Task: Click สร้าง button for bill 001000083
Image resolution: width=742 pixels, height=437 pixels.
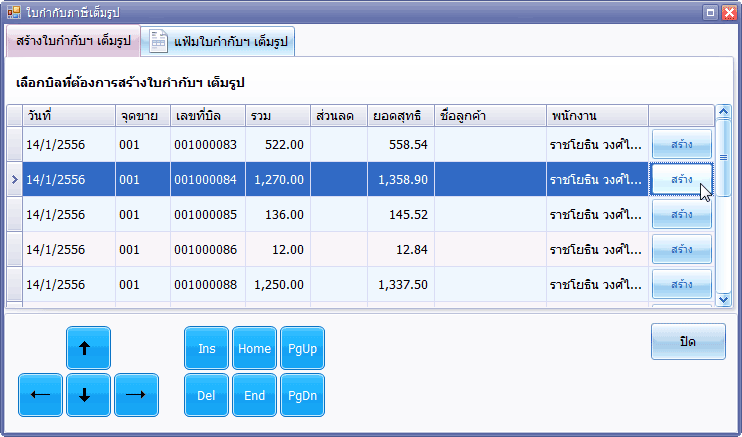Action: (681, 144)
